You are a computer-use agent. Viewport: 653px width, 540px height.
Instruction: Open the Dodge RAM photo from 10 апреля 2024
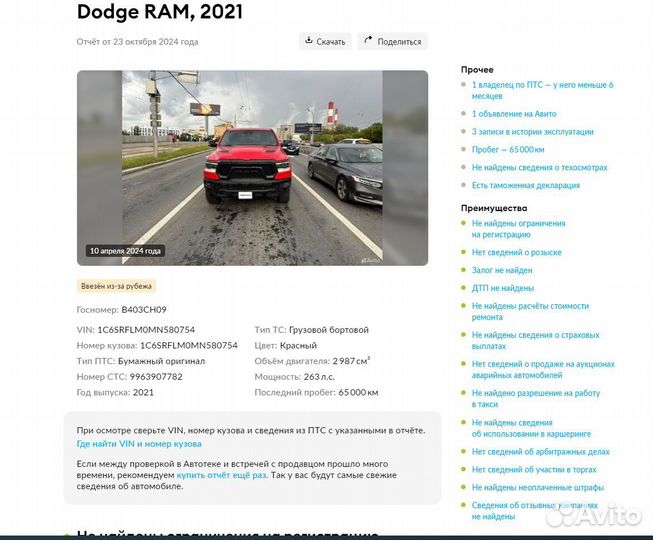click(252, 168)
